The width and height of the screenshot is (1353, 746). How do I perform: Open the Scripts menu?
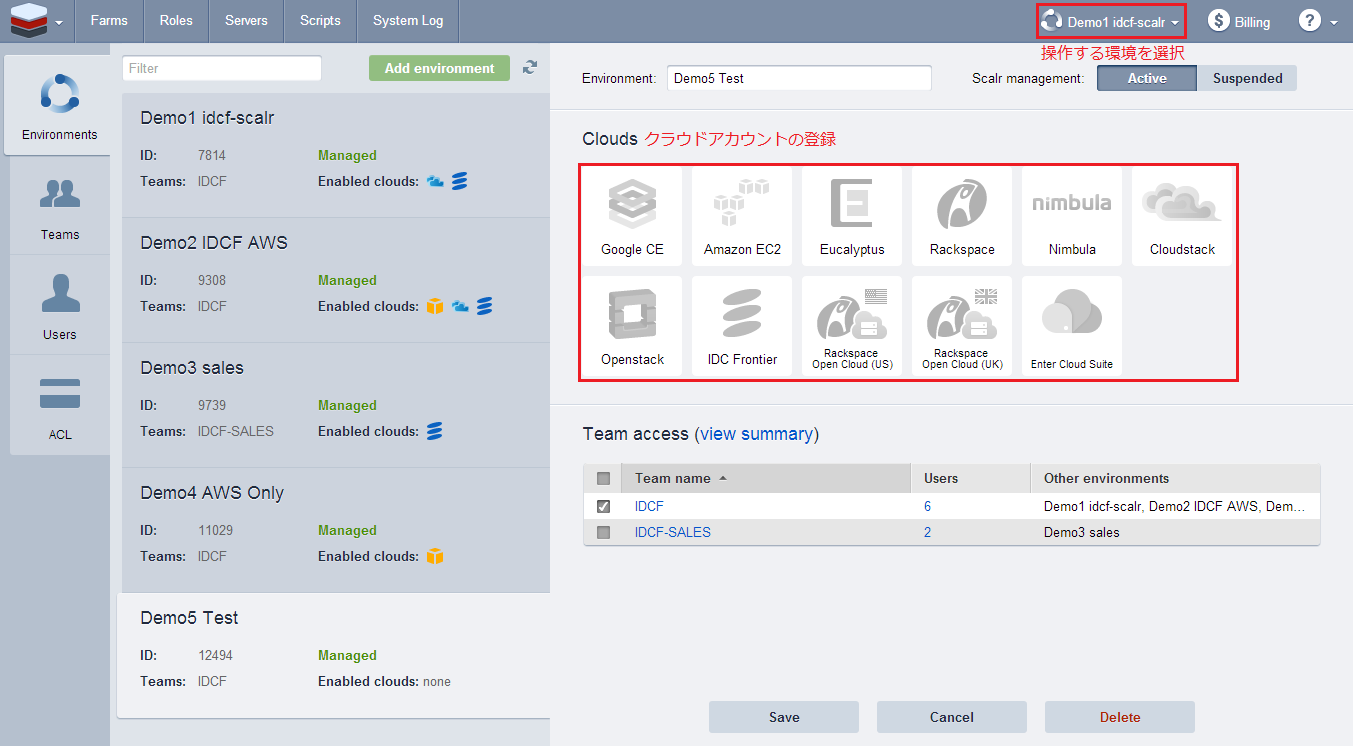320,21
